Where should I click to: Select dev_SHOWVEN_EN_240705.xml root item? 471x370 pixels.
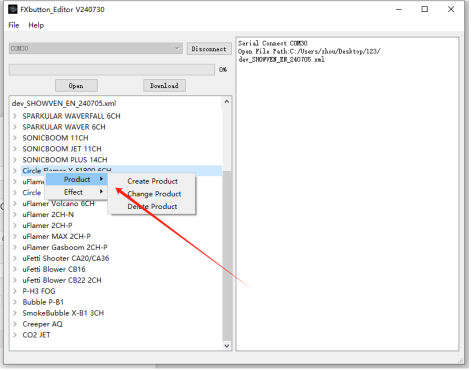(x=64, y=103)
